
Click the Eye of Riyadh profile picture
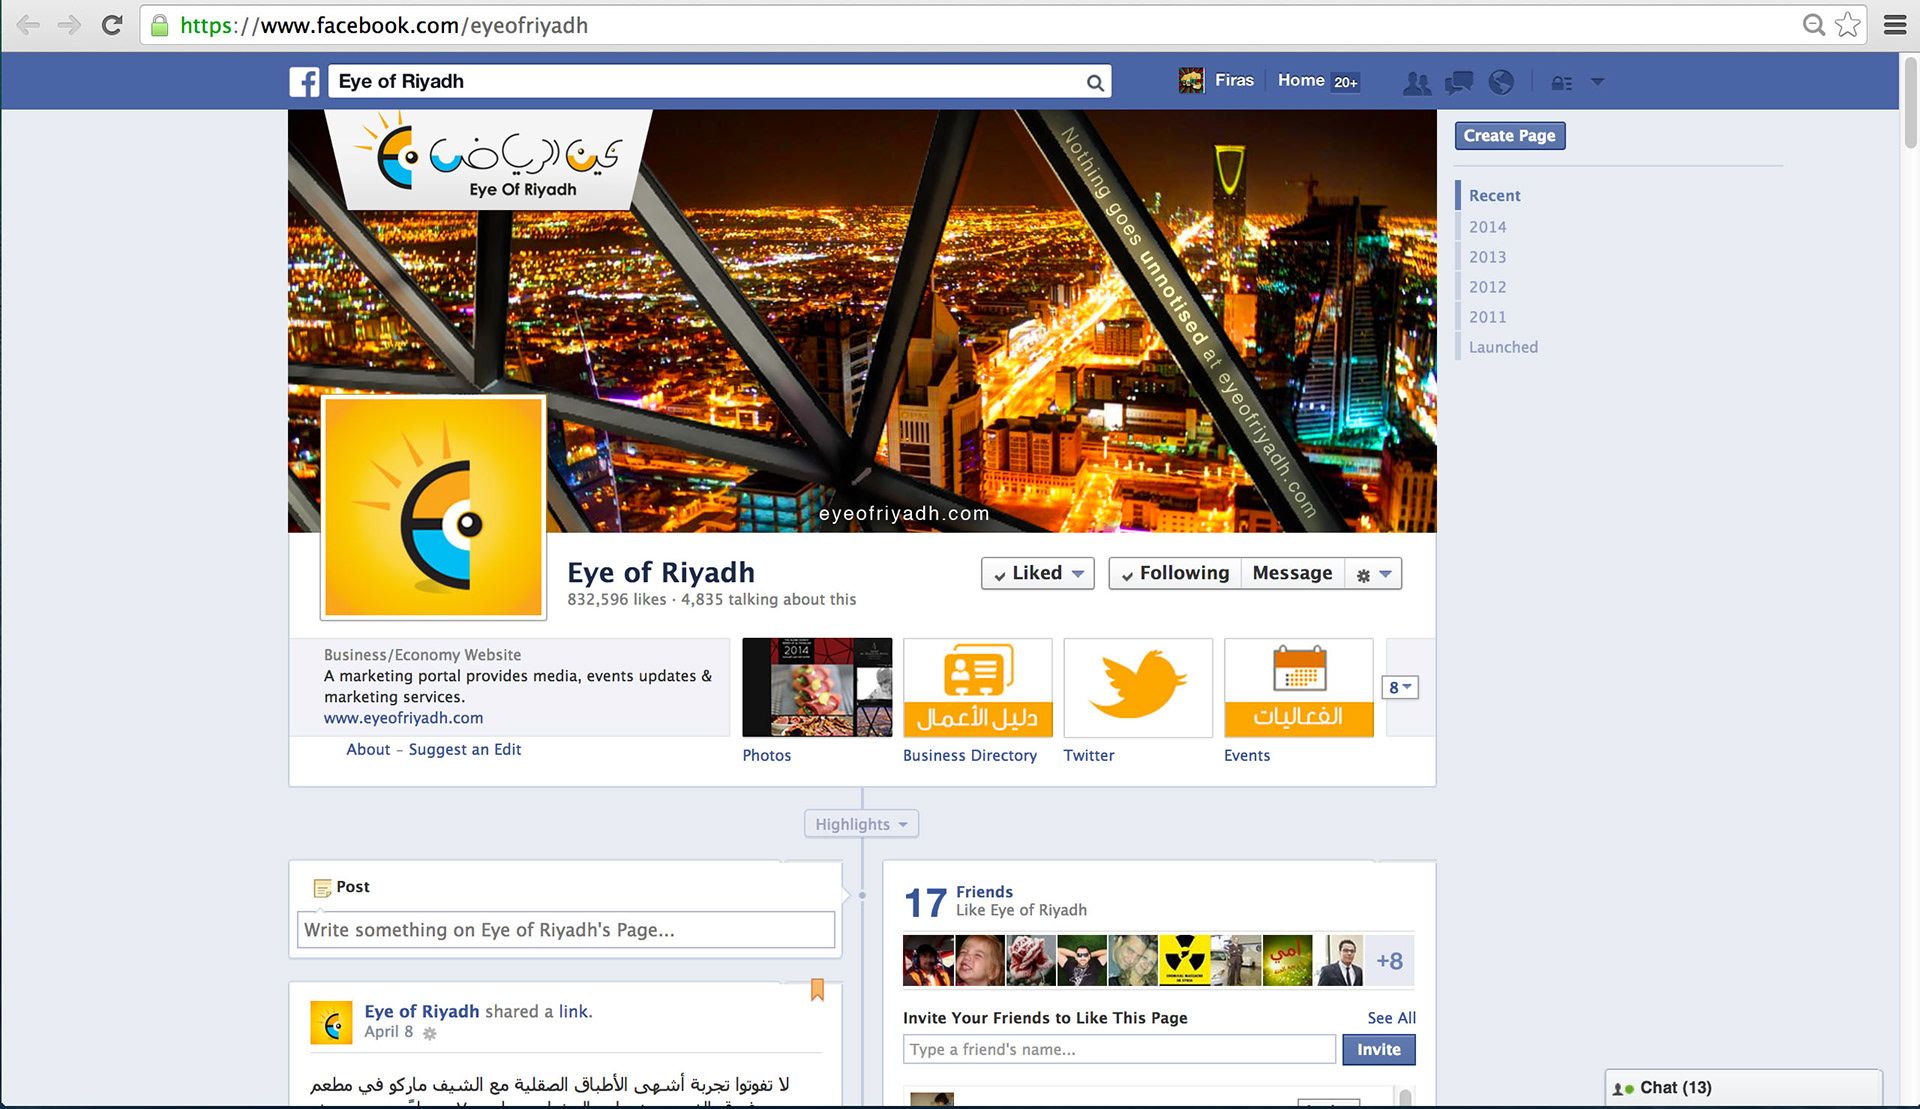point(433,507)
